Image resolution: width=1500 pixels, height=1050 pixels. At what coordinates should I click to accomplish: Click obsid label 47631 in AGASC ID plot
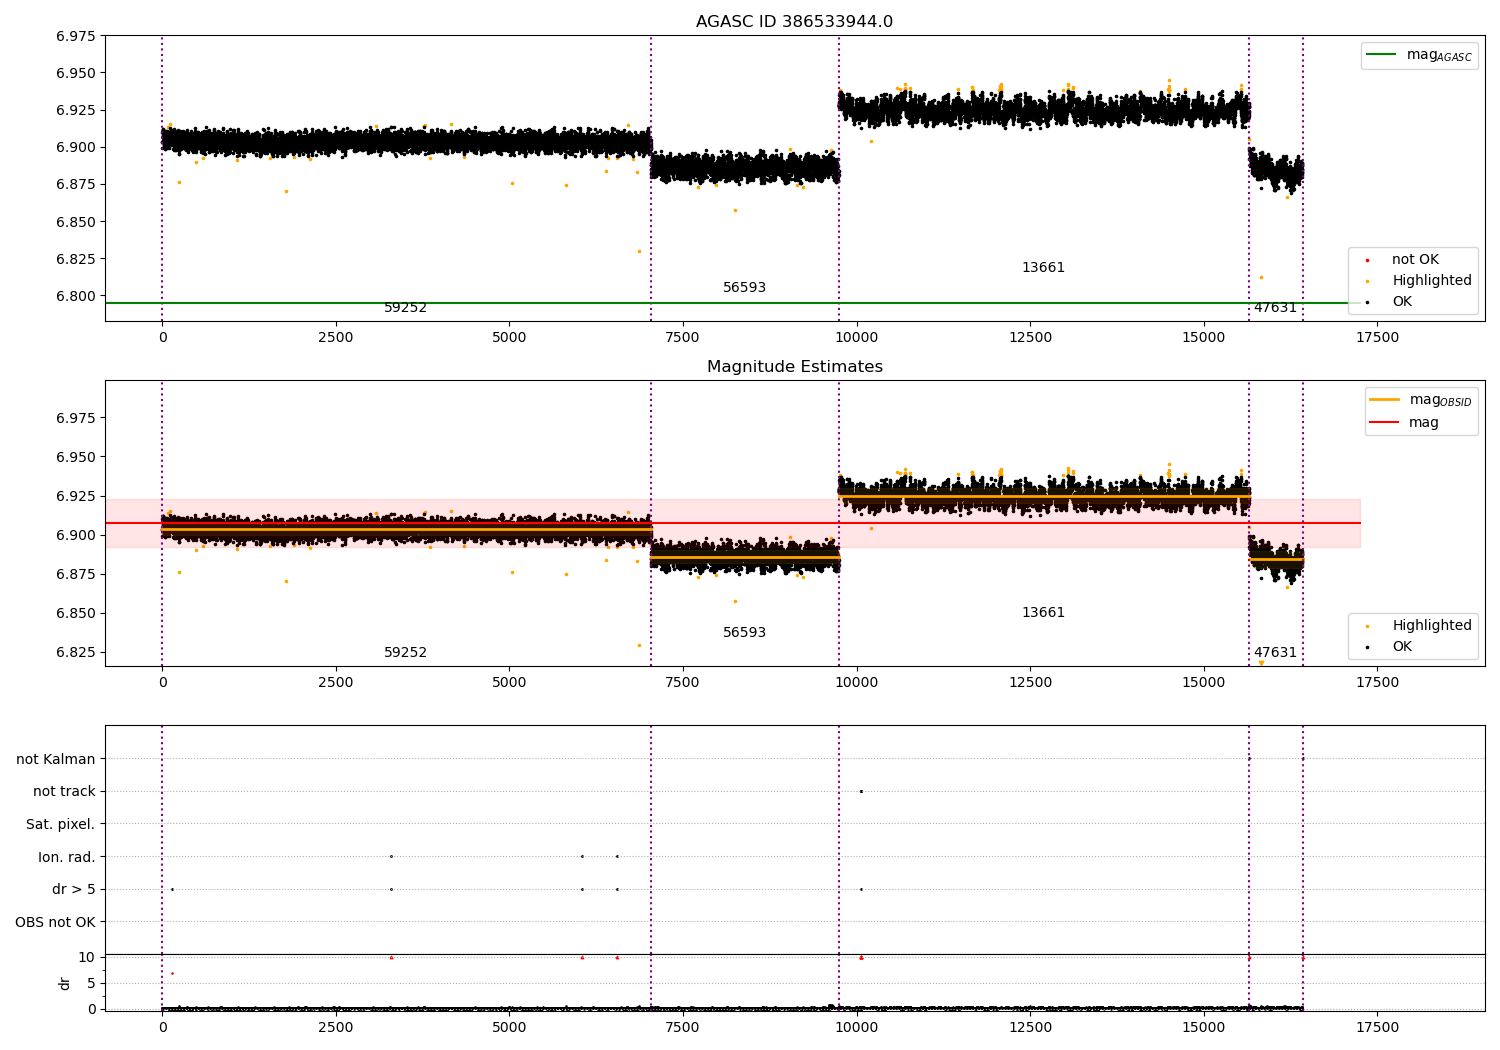tap(1275, 308)
